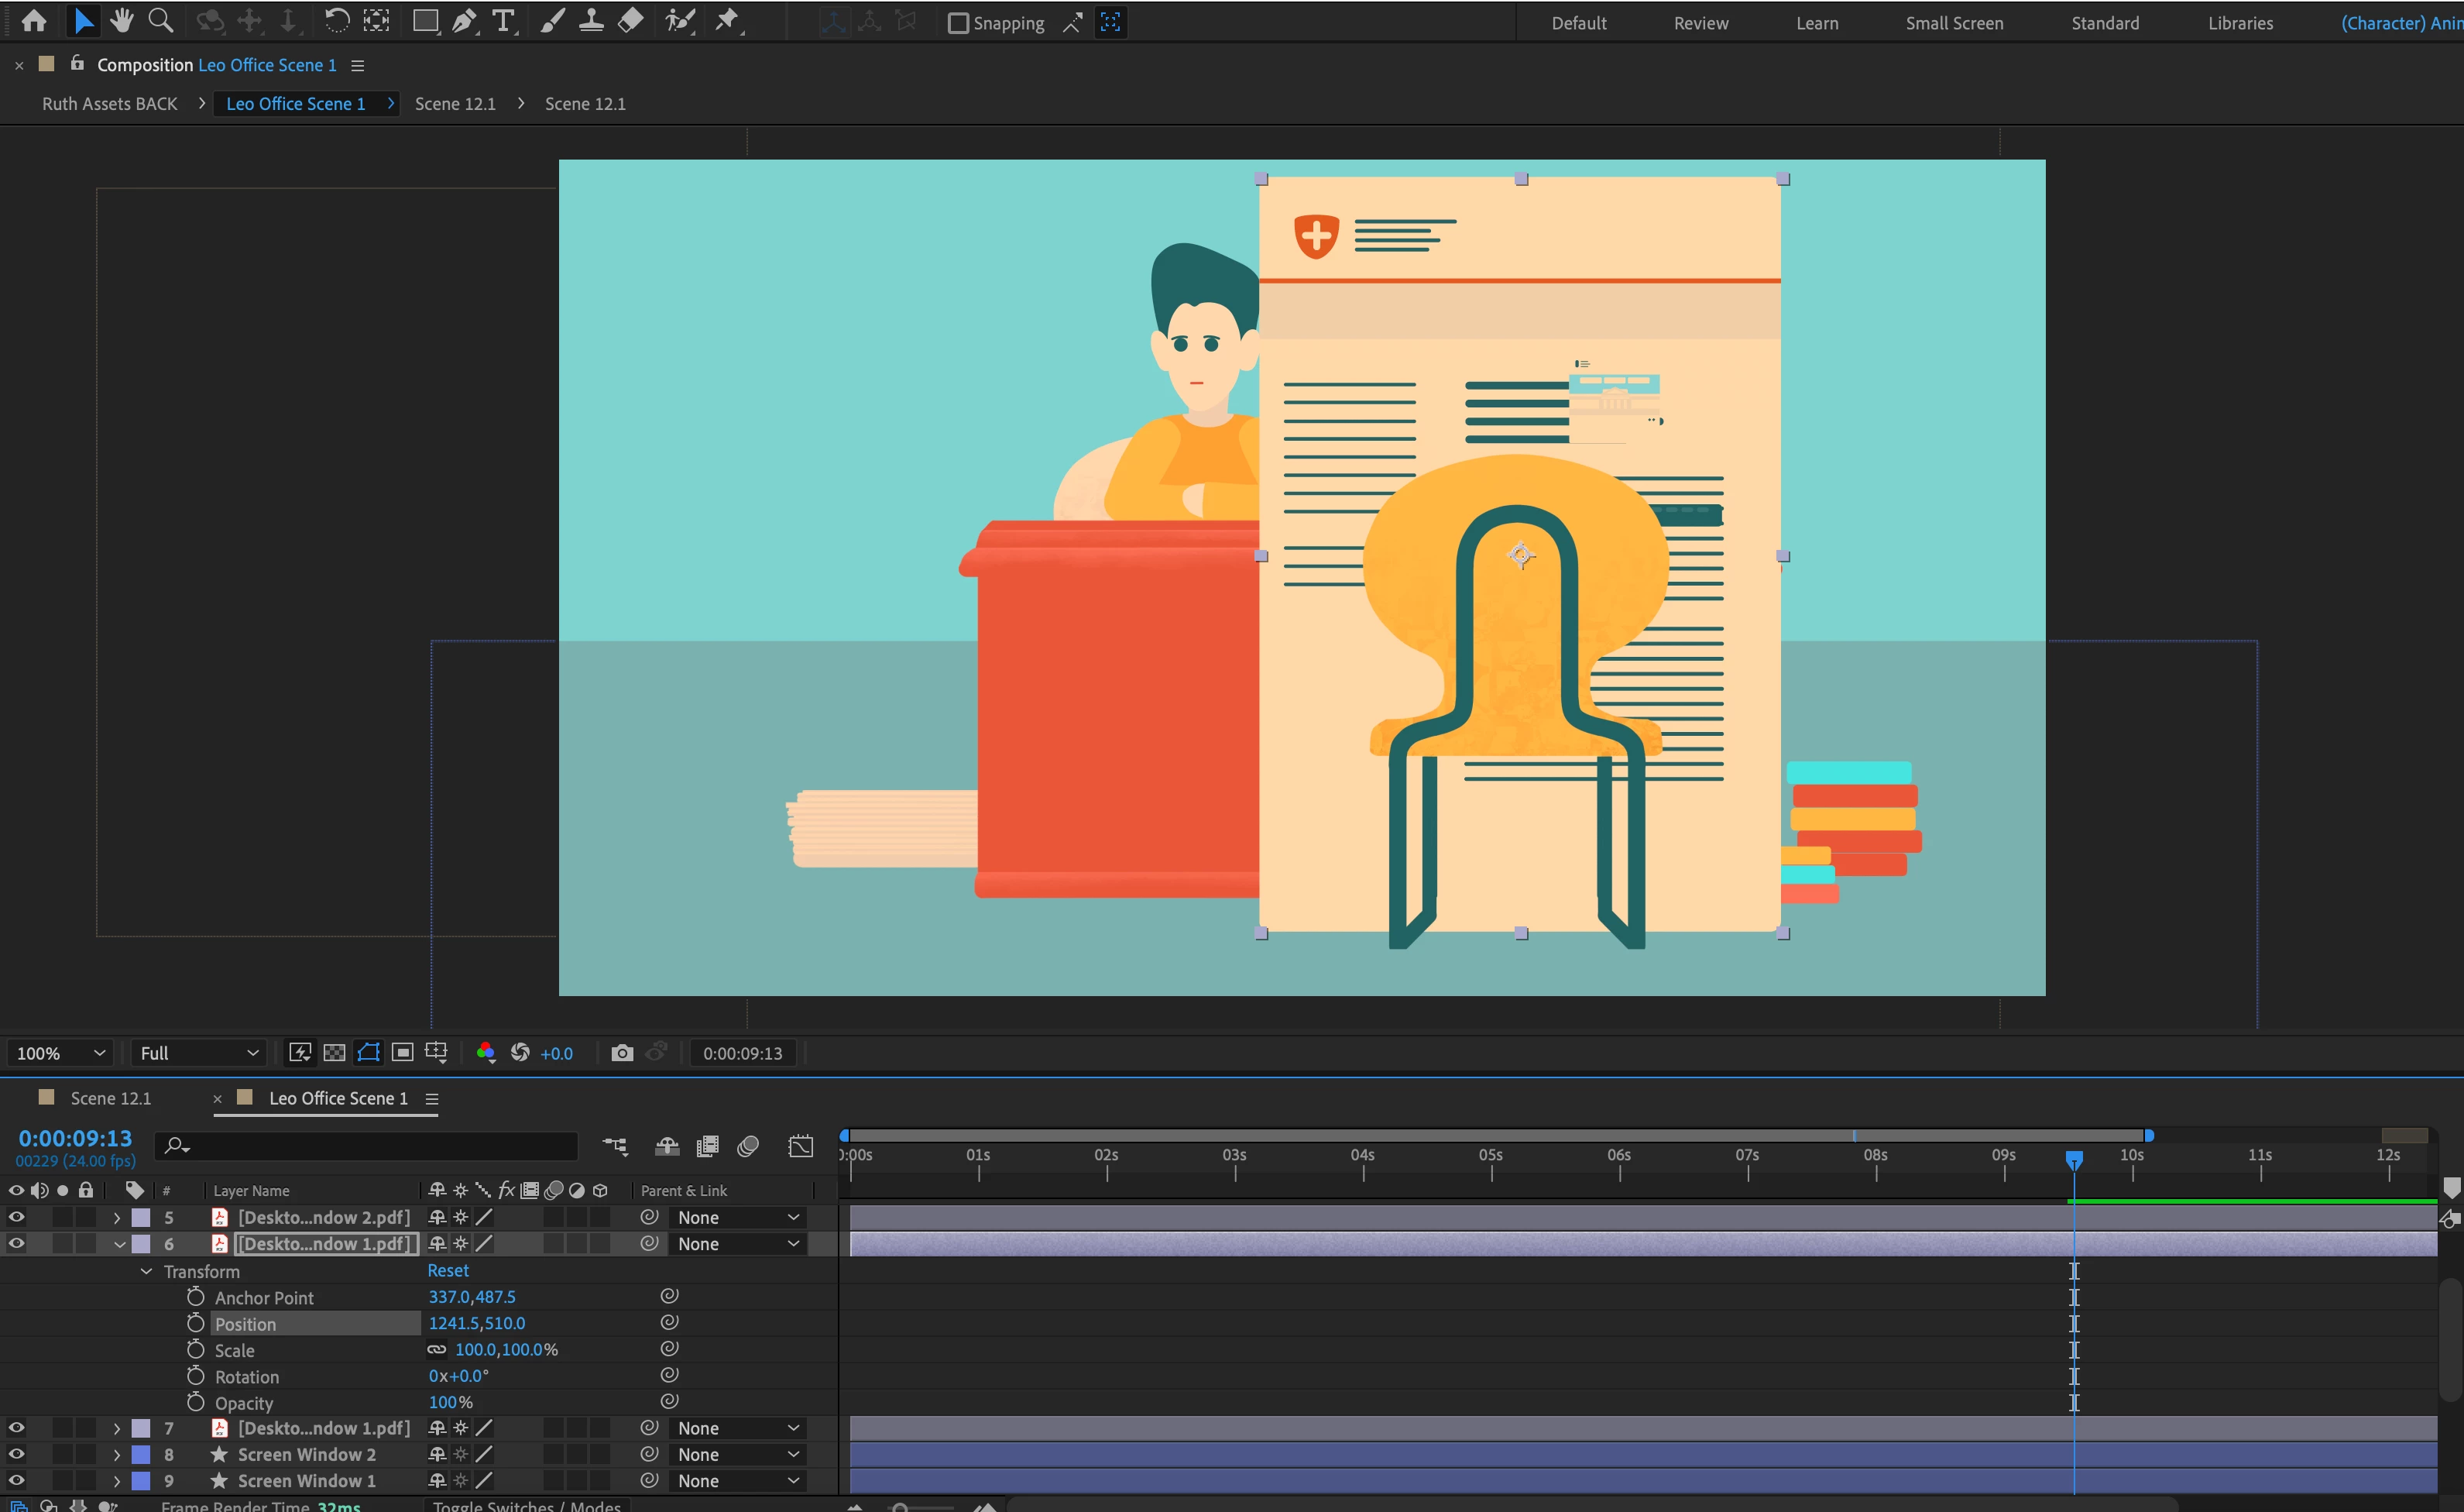Hide the Screen Window 2 layer
The width and height of the screenshot is (2464, 1512).
point(17,1454)
